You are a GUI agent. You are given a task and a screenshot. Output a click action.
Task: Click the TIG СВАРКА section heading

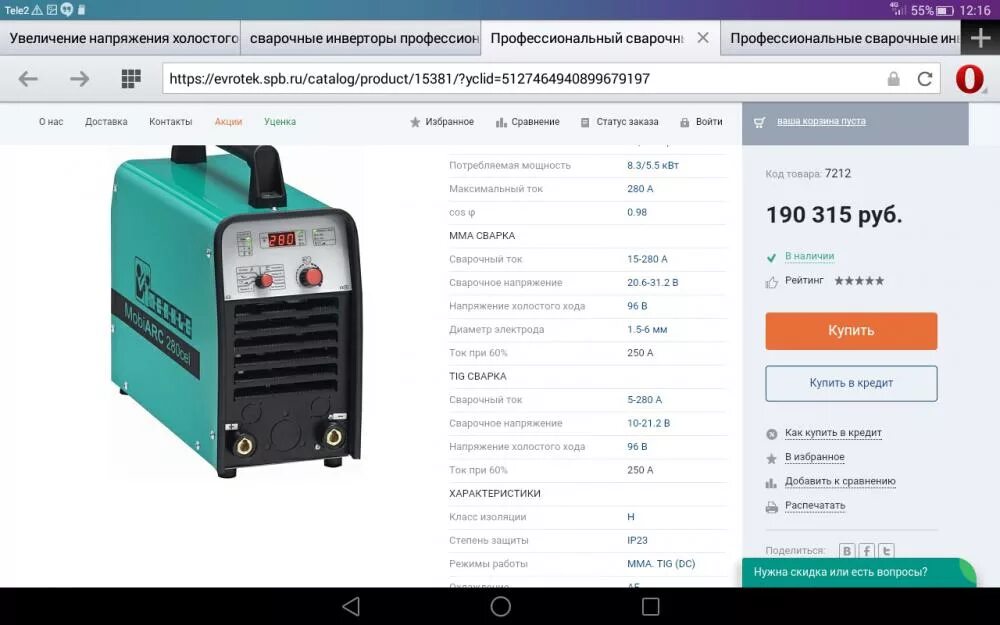(478, 376)
